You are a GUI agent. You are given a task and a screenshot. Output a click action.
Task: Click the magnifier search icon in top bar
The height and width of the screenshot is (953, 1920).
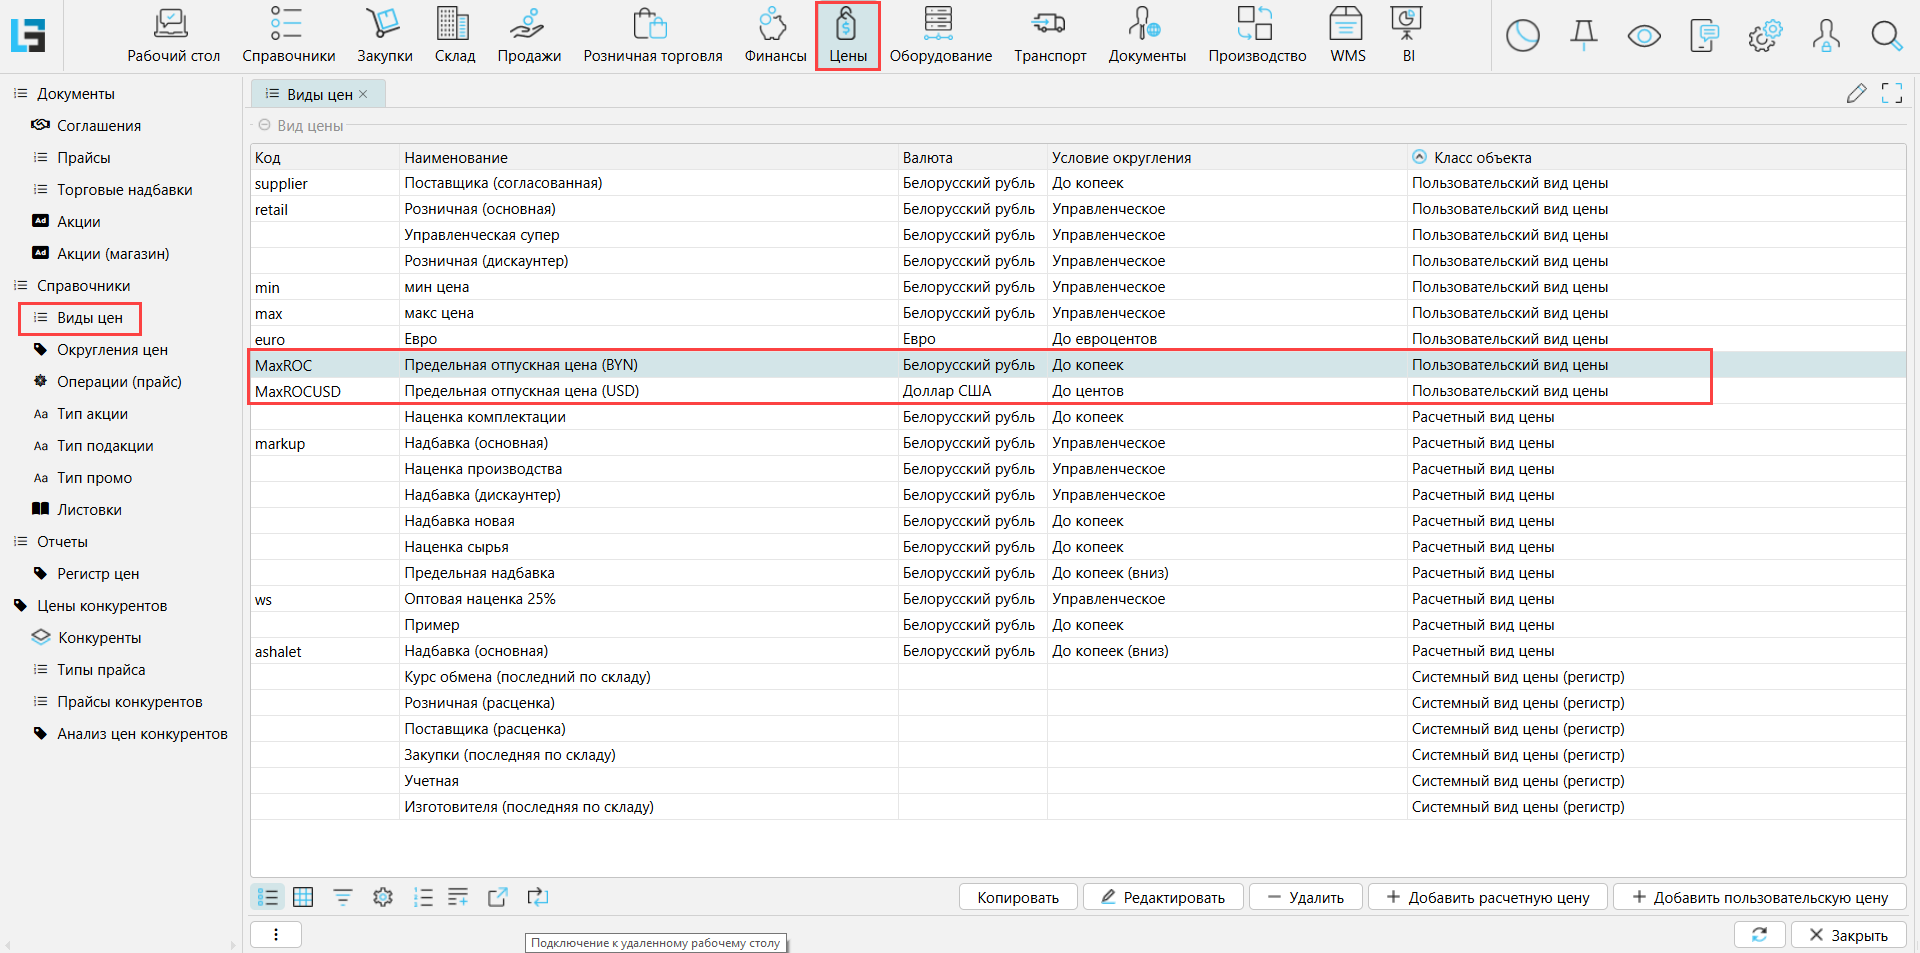click(1886, 36)
